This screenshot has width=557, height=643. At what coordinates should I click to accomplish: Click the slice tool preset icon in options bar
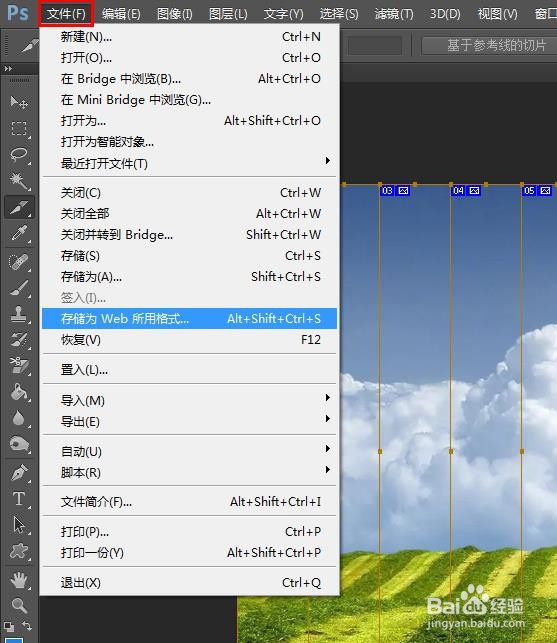(30, 45)
